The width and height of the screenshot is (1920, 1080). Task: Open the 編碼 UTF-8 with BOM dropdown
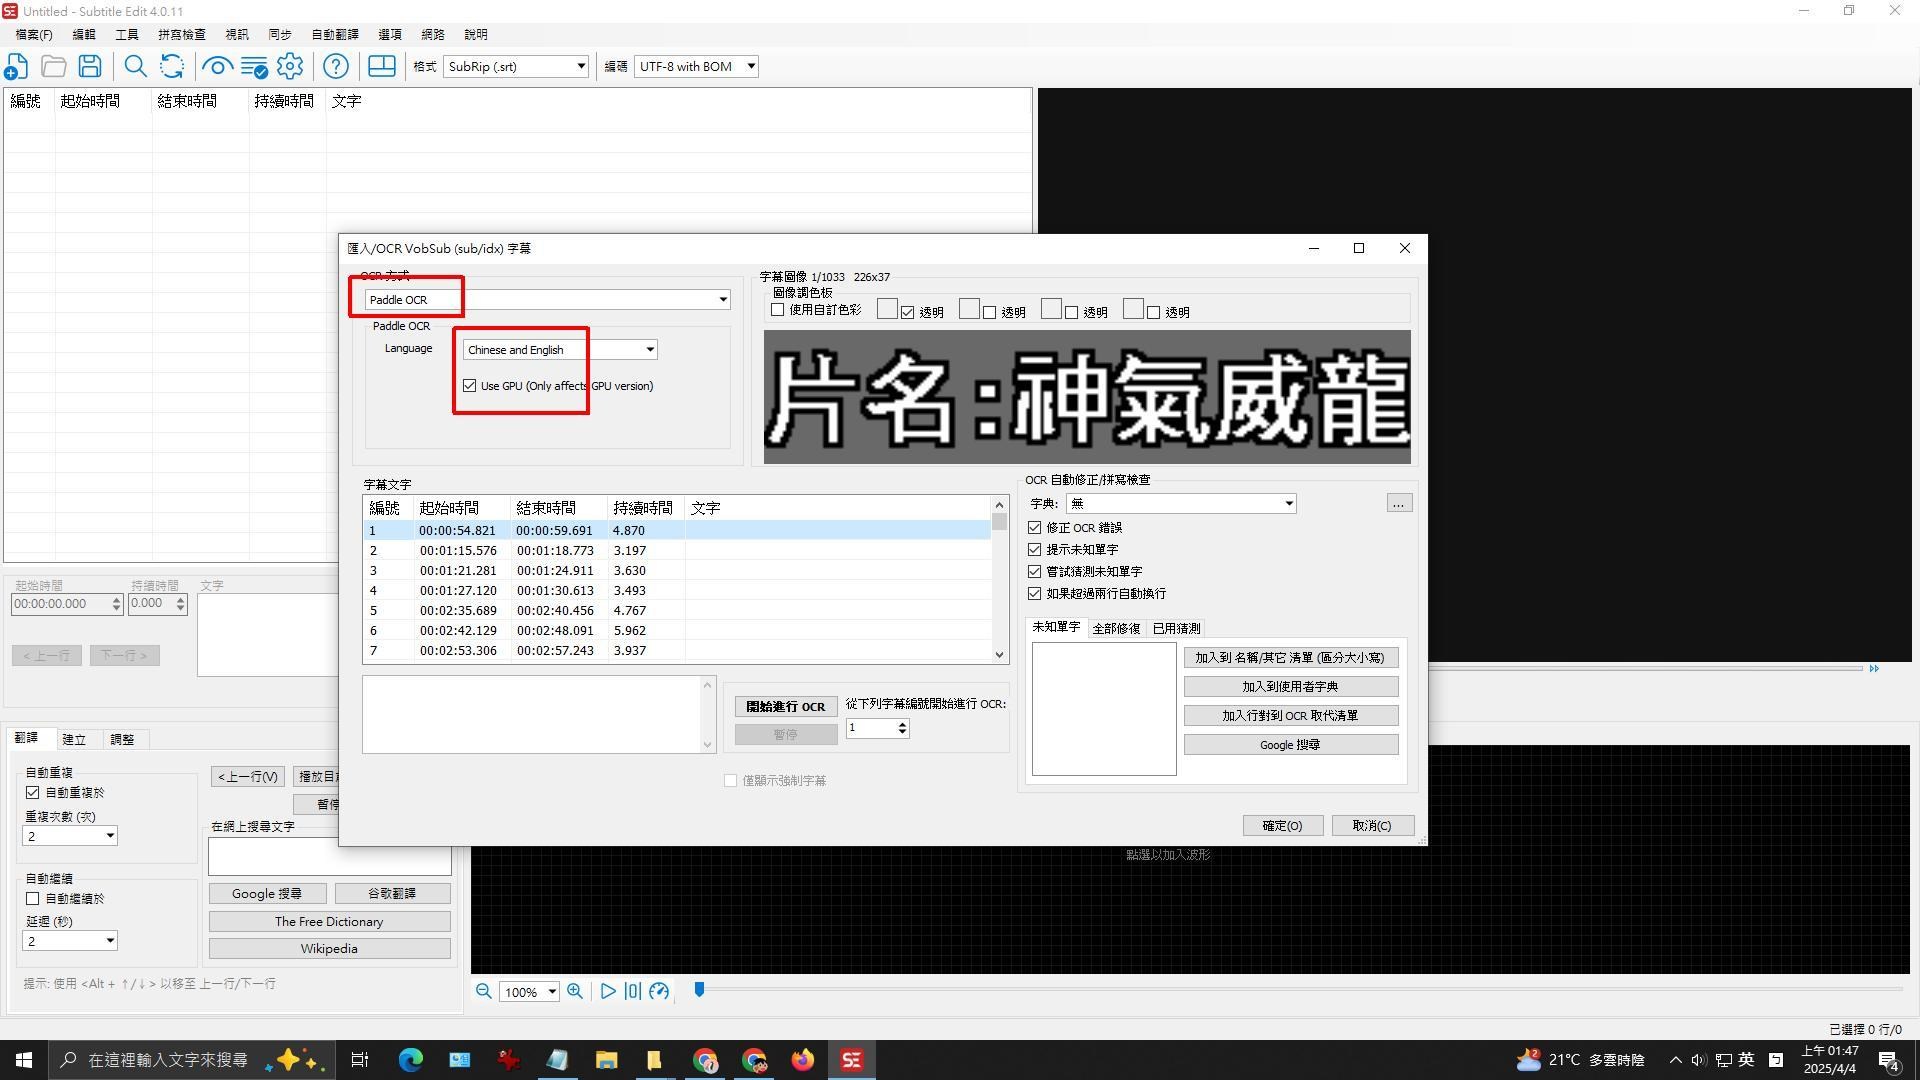click(x=749, y=66)
